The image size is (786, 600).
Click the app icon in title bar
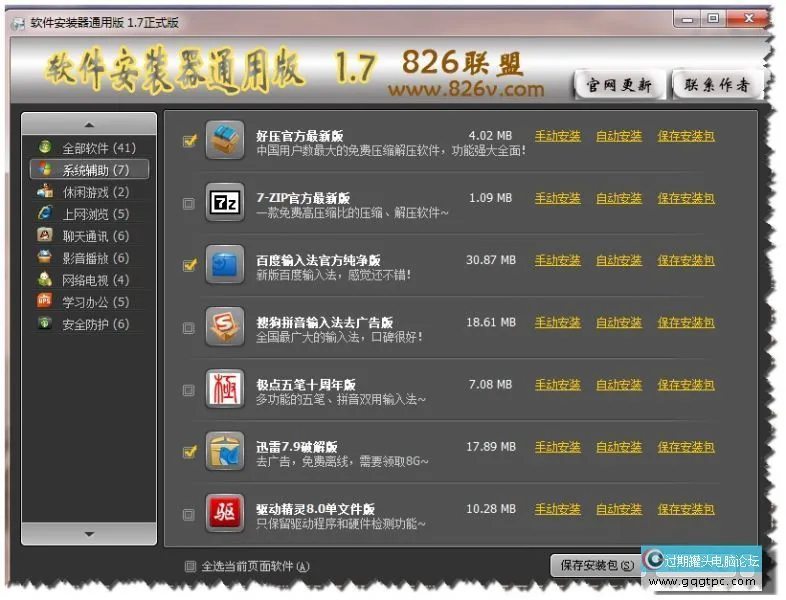19,23
